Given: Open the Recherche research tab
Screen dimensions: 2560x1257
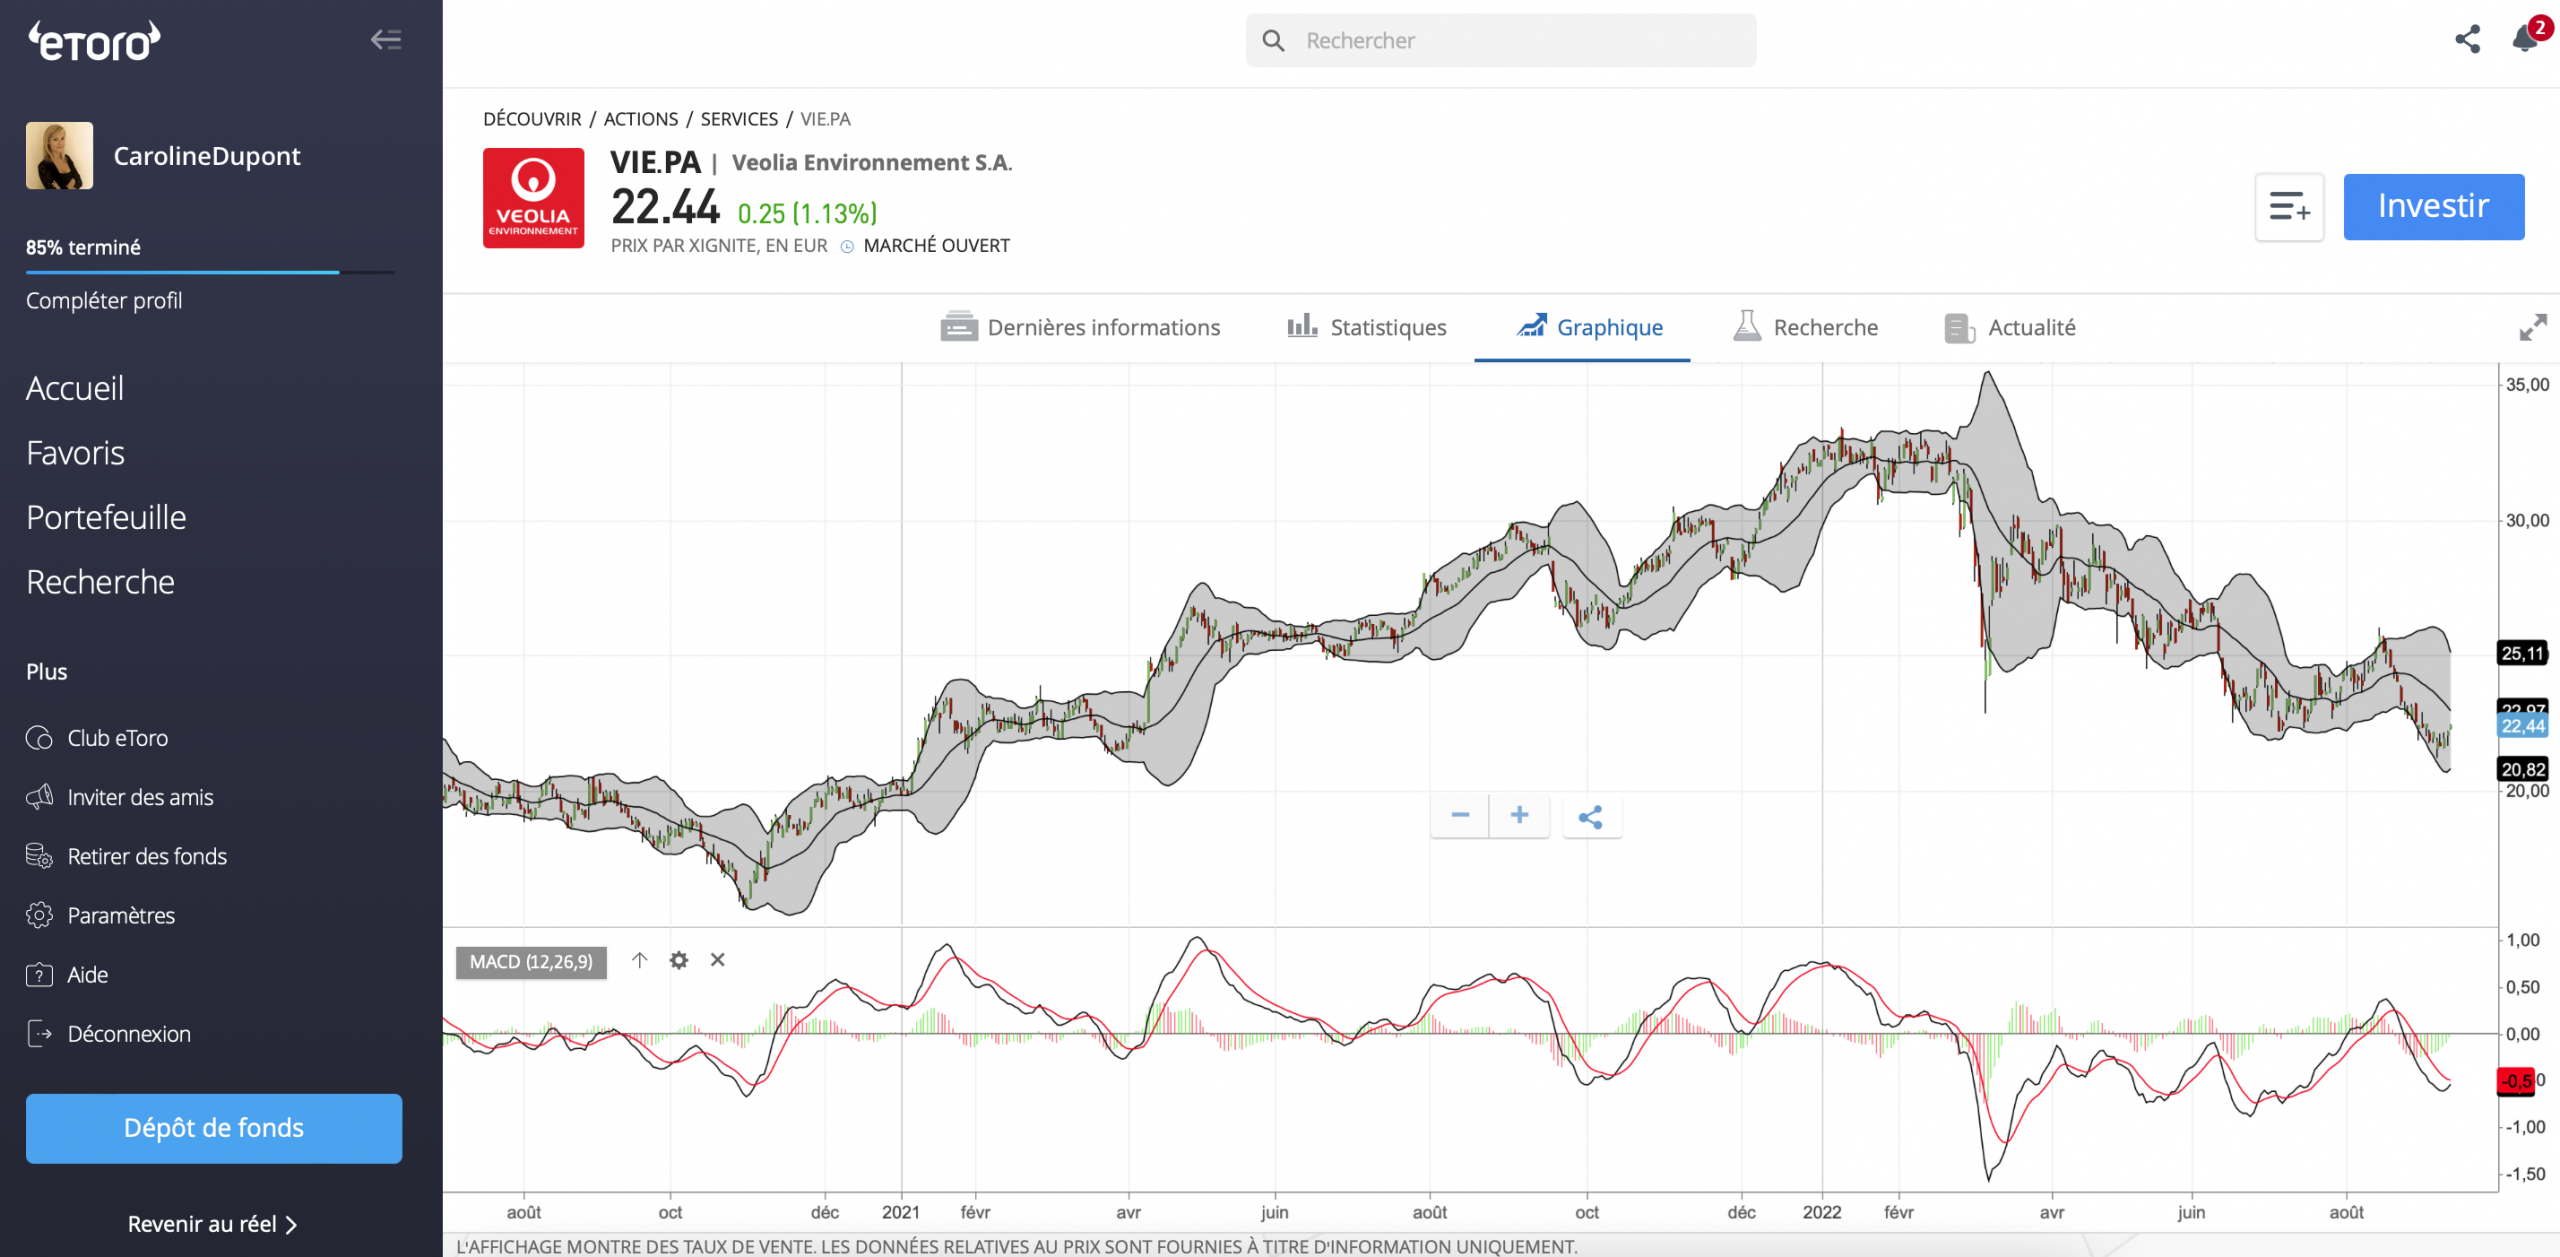Looking at the screenshot, I should pyautogui.click(x=1805, y=327).
